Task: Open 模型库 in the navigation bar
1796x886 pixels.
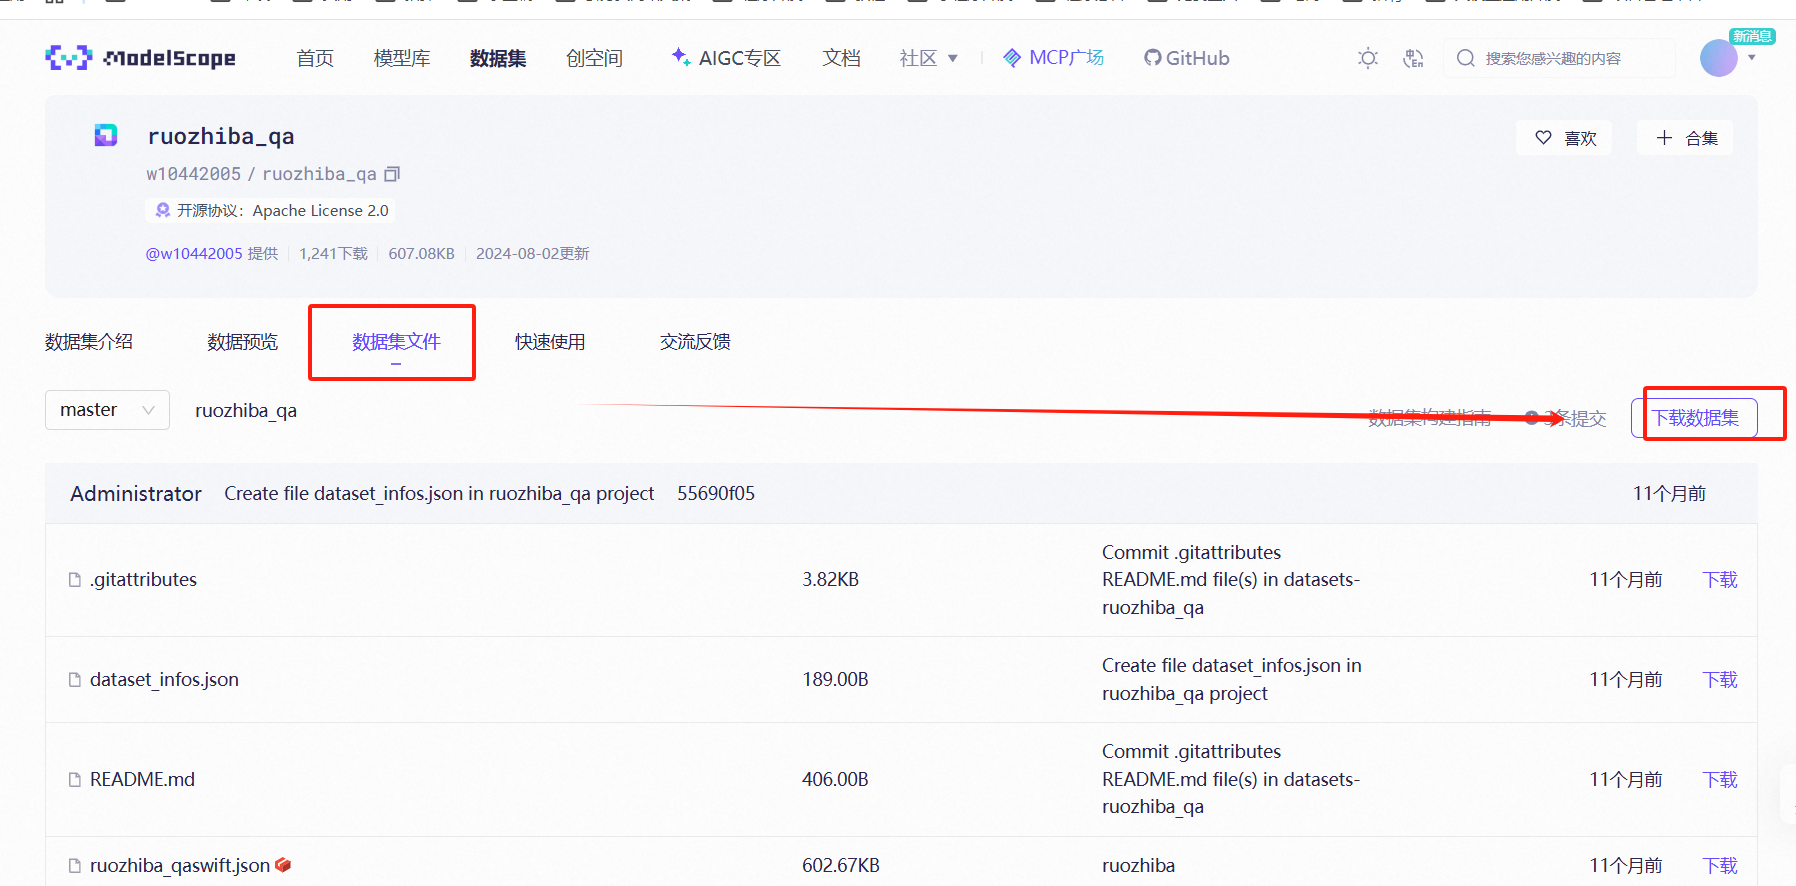Action: (x=402, y=58)
